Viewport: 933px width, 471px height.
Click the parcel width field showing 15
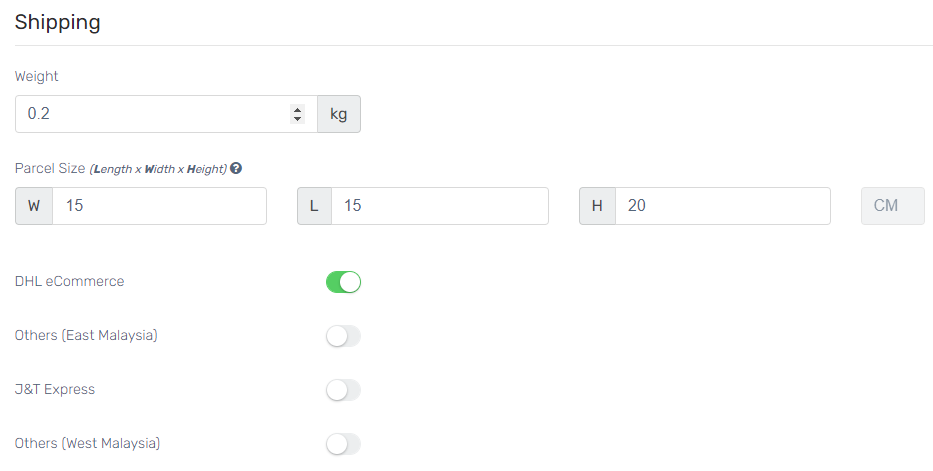click(159, 206)
